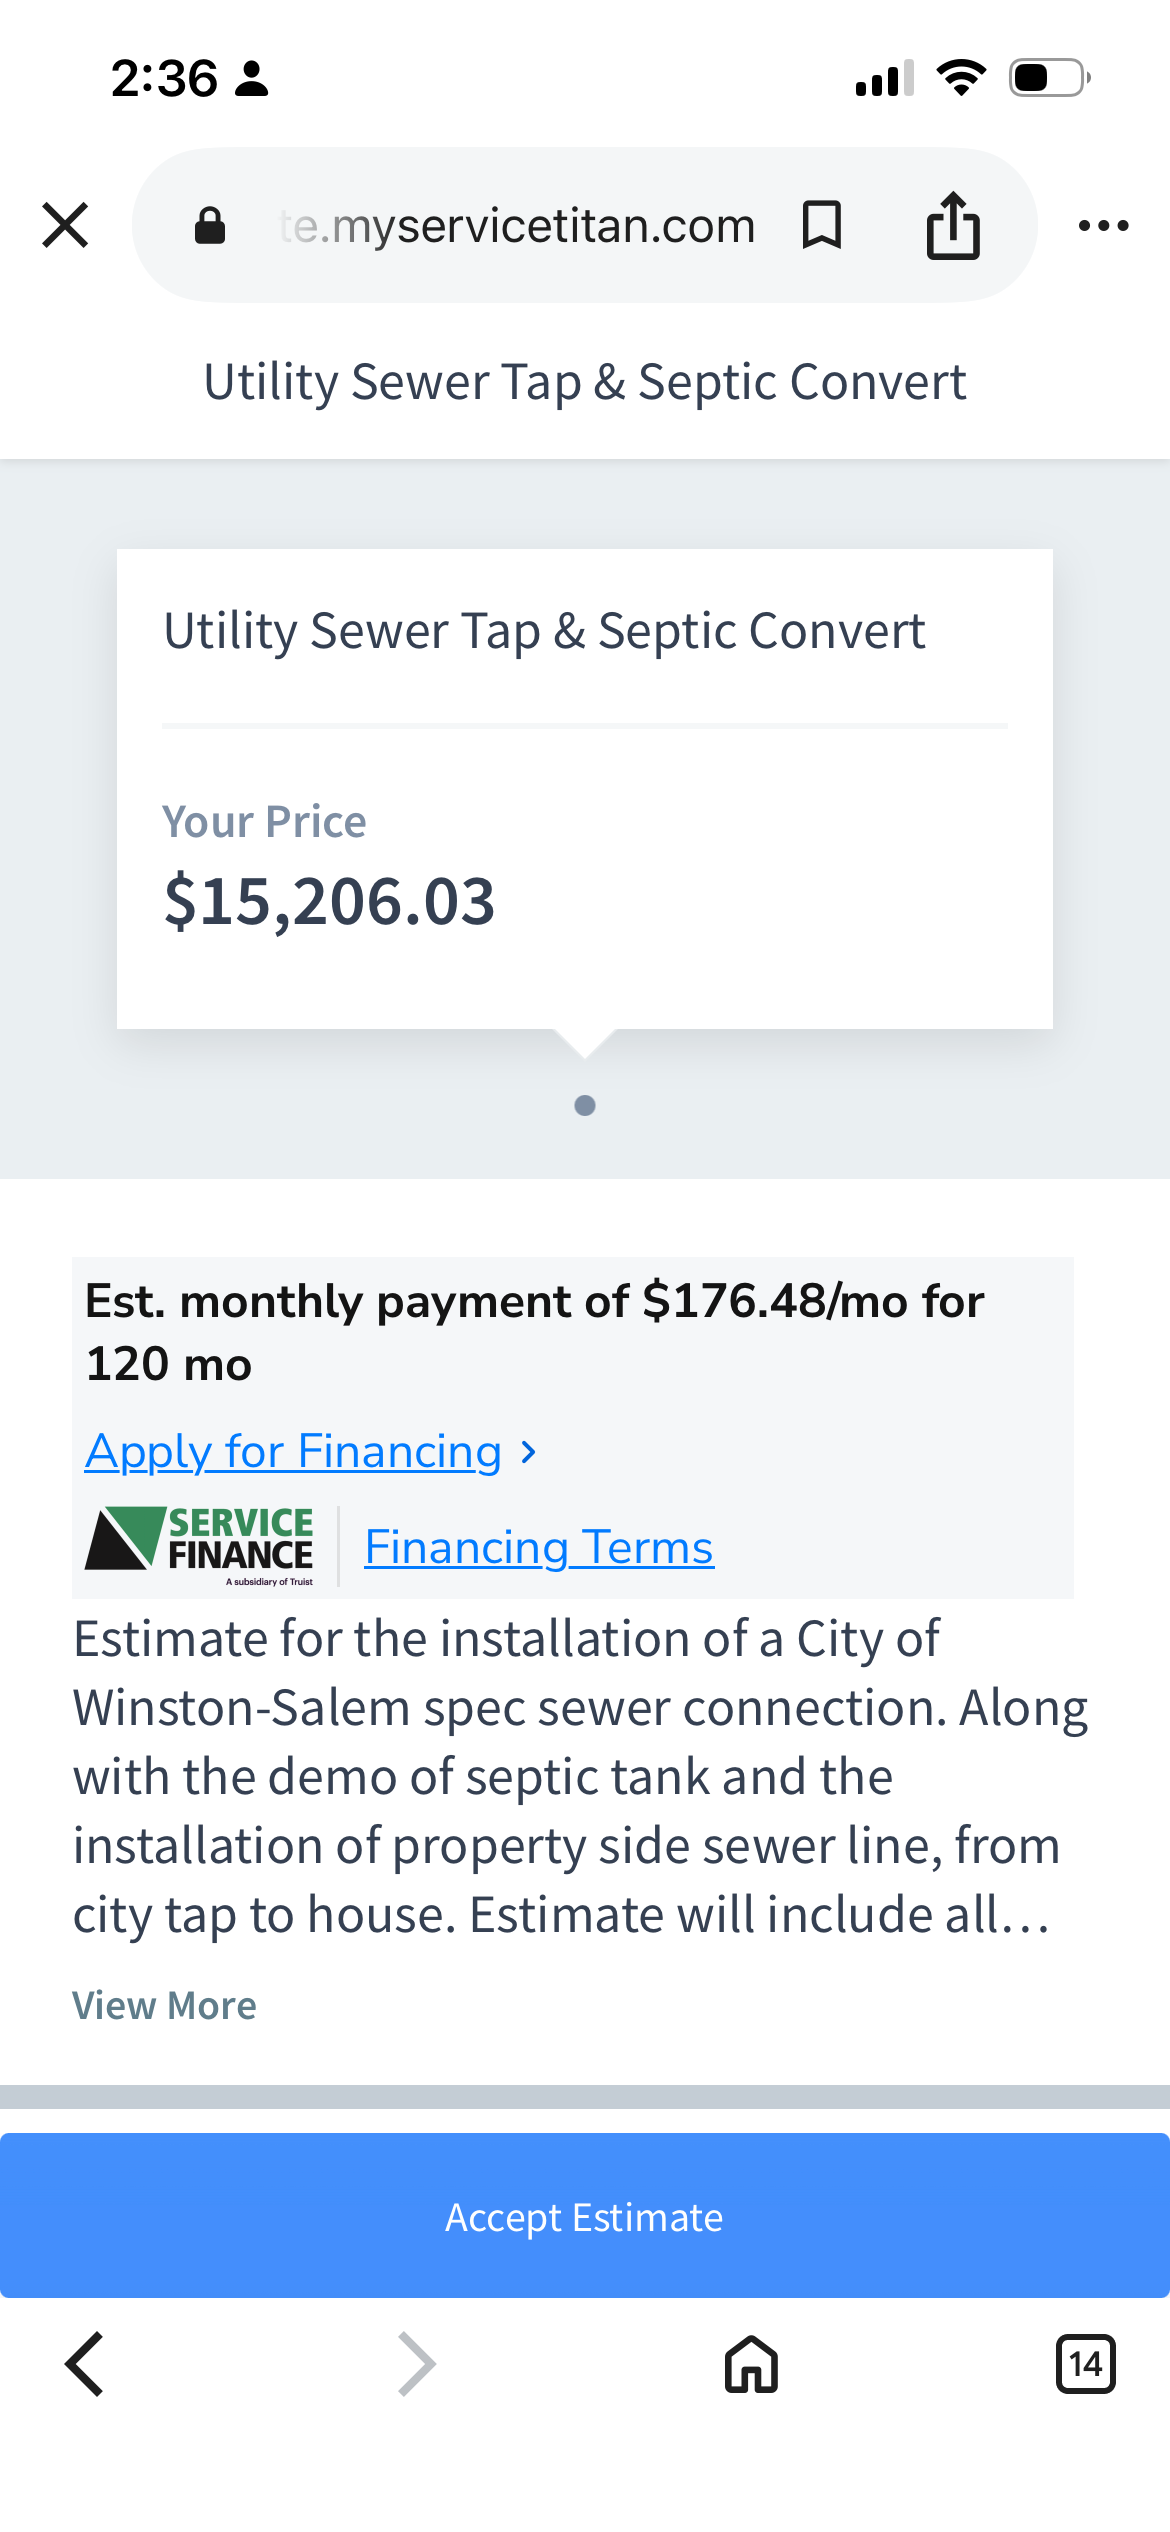Tap the Wi-Fi status icon
The width and height of the screenshot is (1170, 2532).
pyautogui.click(x=961, y=77)
